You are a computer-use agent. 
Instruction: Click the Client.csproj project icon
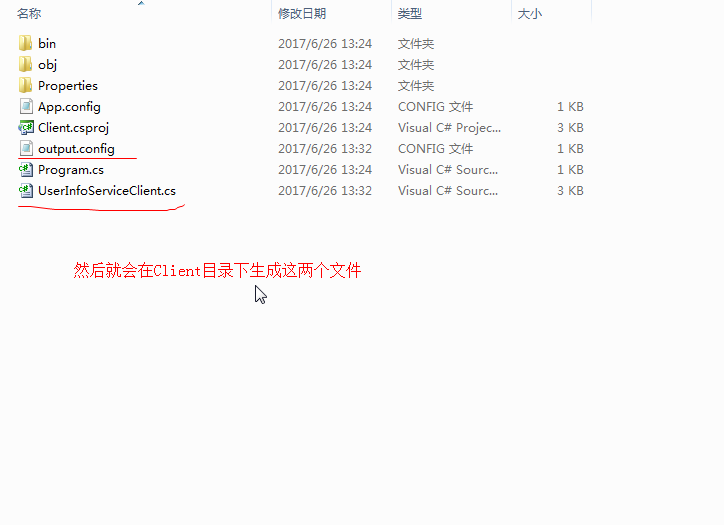26,127
